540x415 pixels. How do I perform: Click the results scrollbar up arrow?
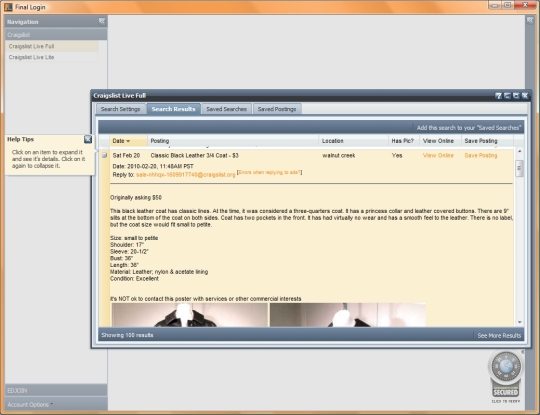[519, 151]
